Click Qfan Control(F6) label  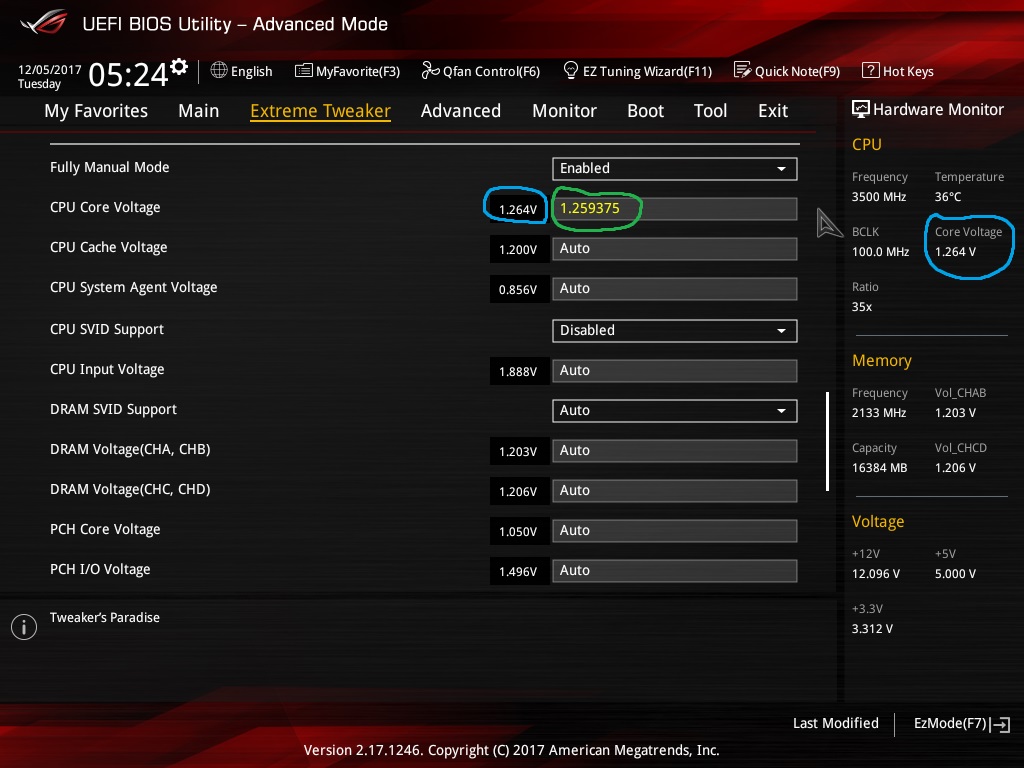point(492,71)
